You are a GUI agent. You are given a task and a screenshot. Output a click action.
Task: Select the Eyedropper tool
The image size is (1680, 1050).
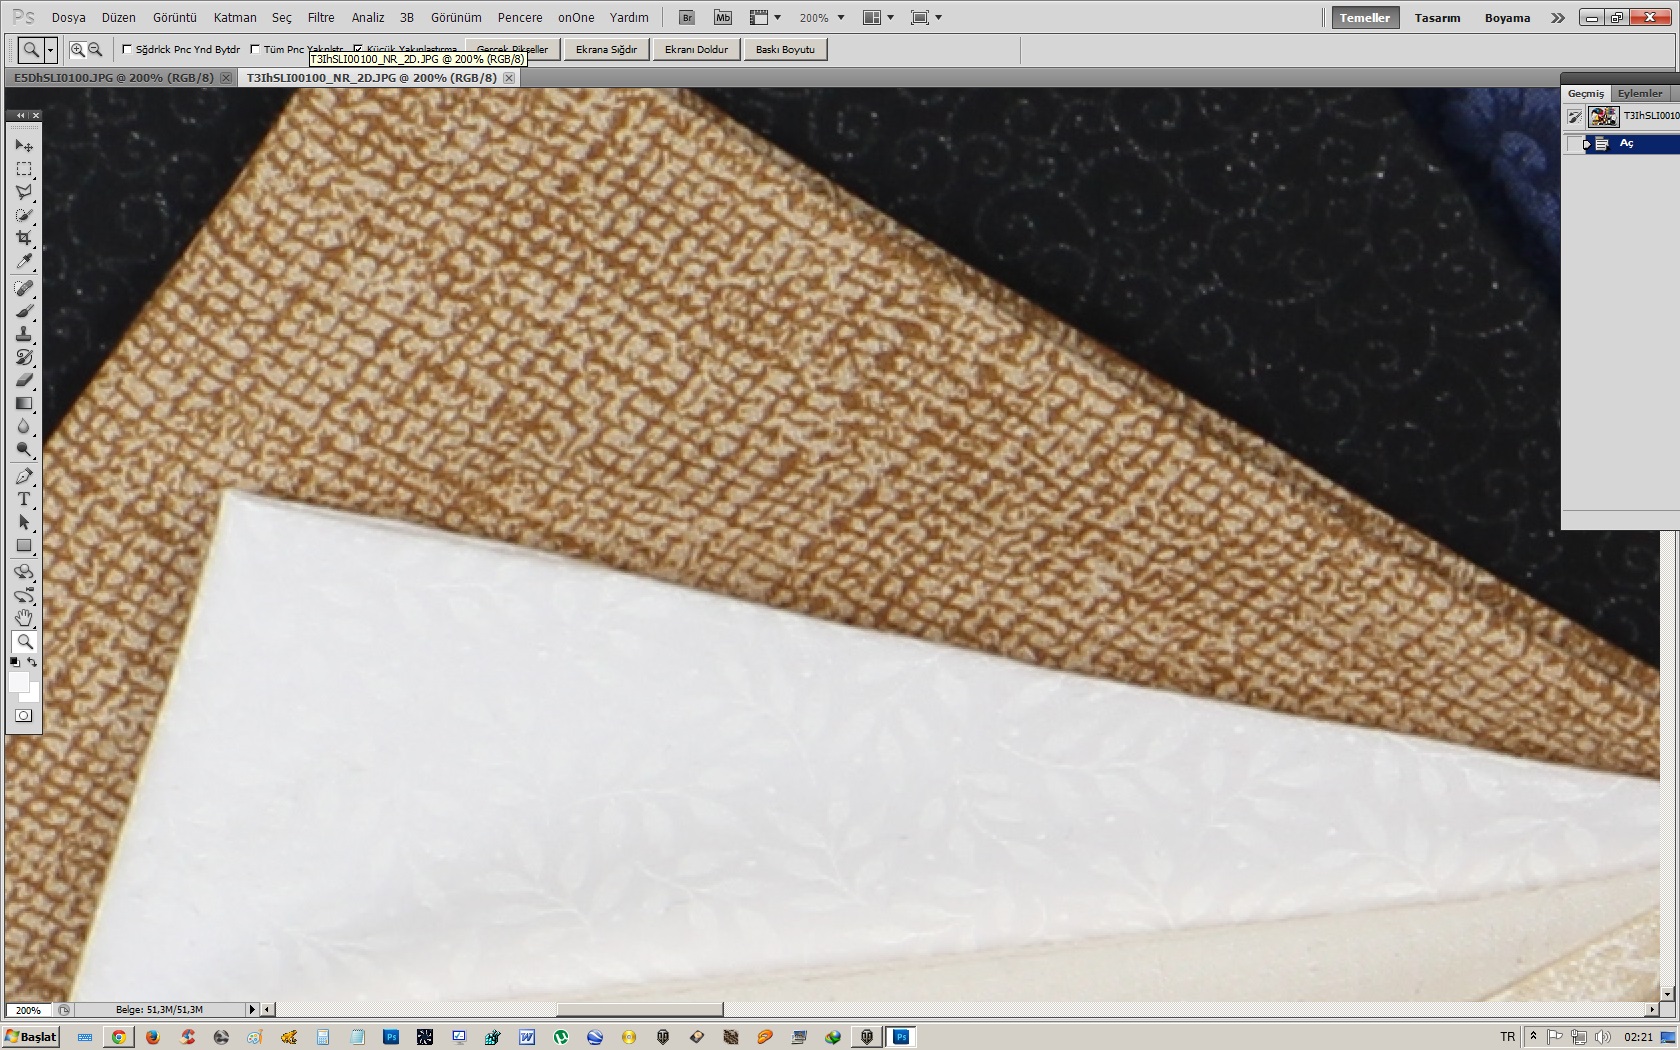(x=24, y=262)
